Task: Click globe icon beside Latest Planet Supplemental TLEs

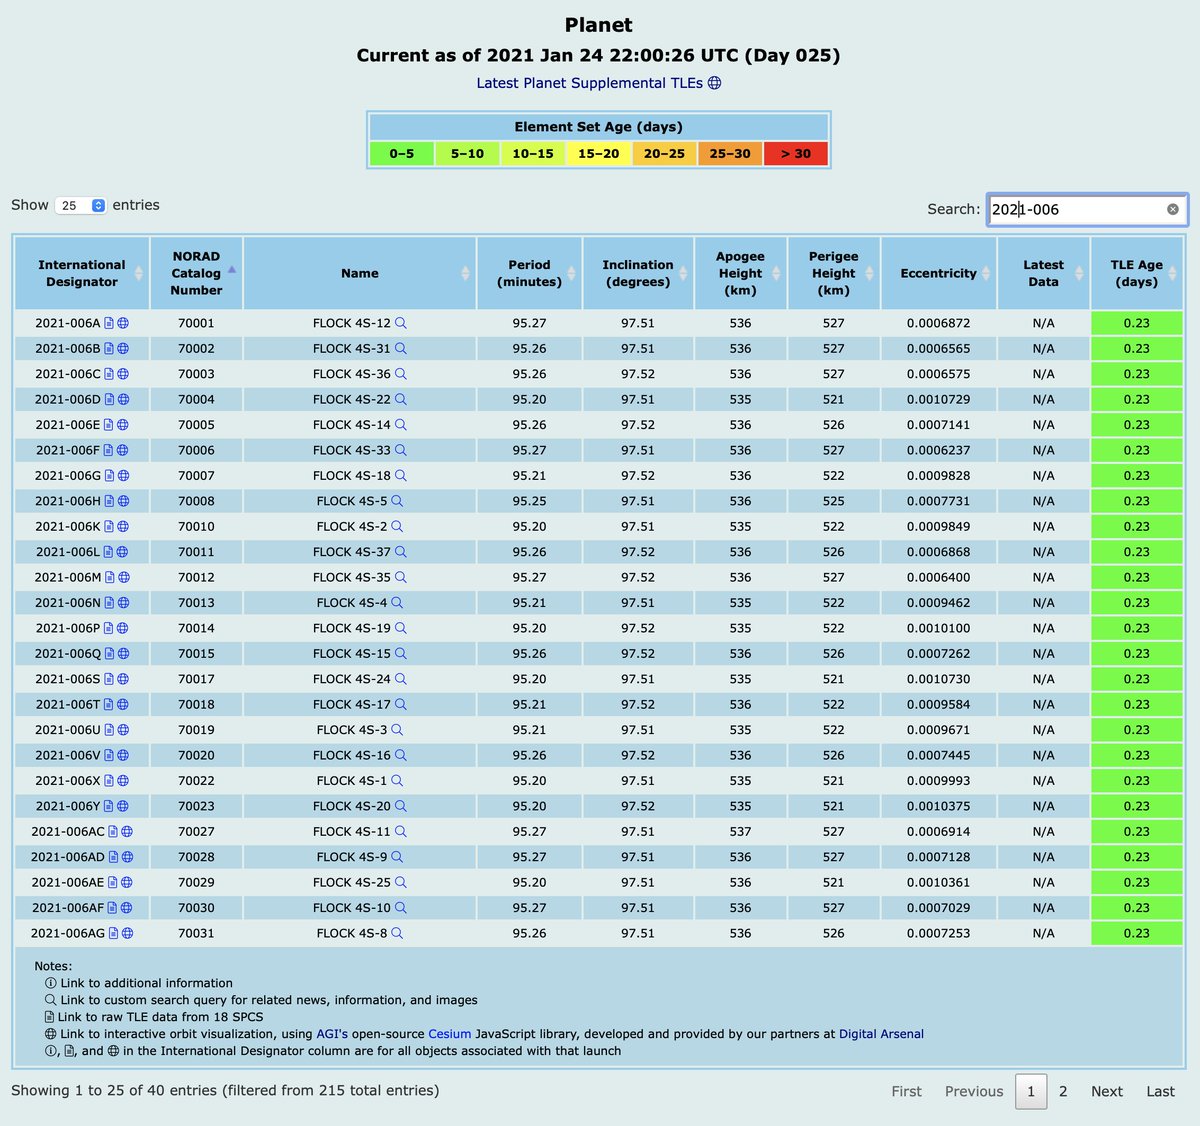Action: 714,83
